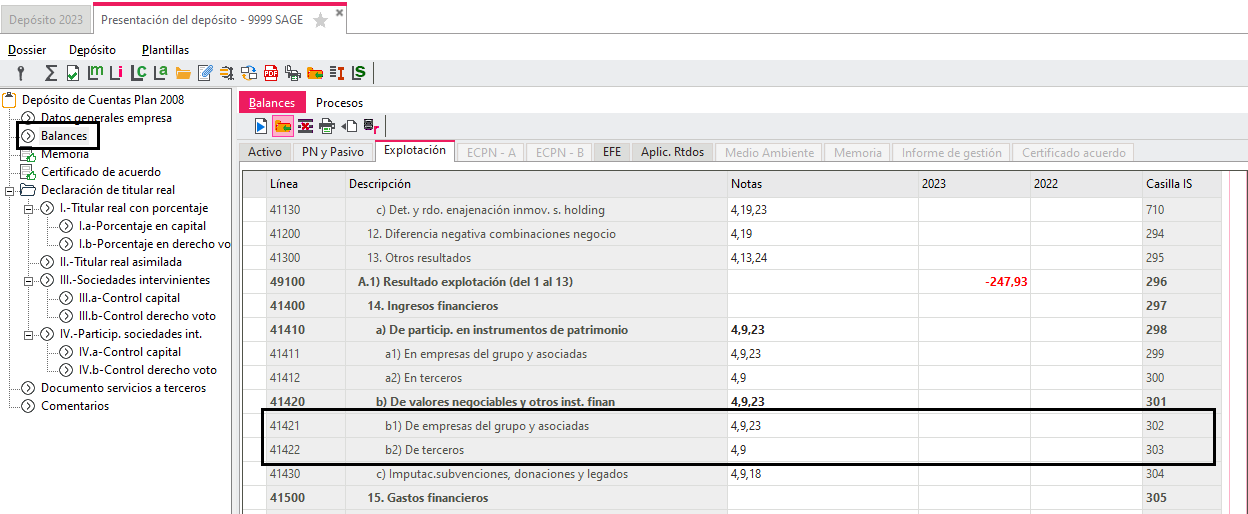Open the Plantillas menu

pos(165,49)
